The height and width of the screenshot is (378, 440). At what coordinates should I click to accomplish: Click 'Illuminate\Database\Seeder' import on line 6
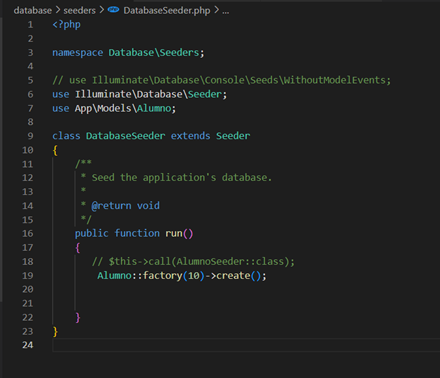148,94
